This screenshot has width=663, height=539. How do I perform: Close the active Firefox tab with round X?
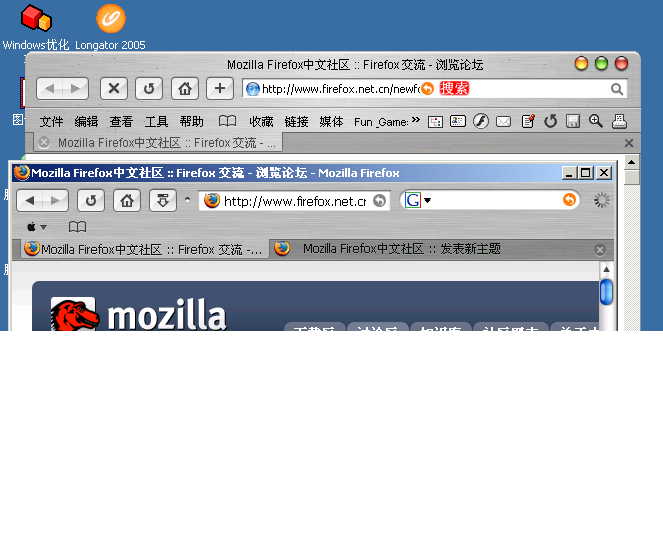tap(600, 250)
